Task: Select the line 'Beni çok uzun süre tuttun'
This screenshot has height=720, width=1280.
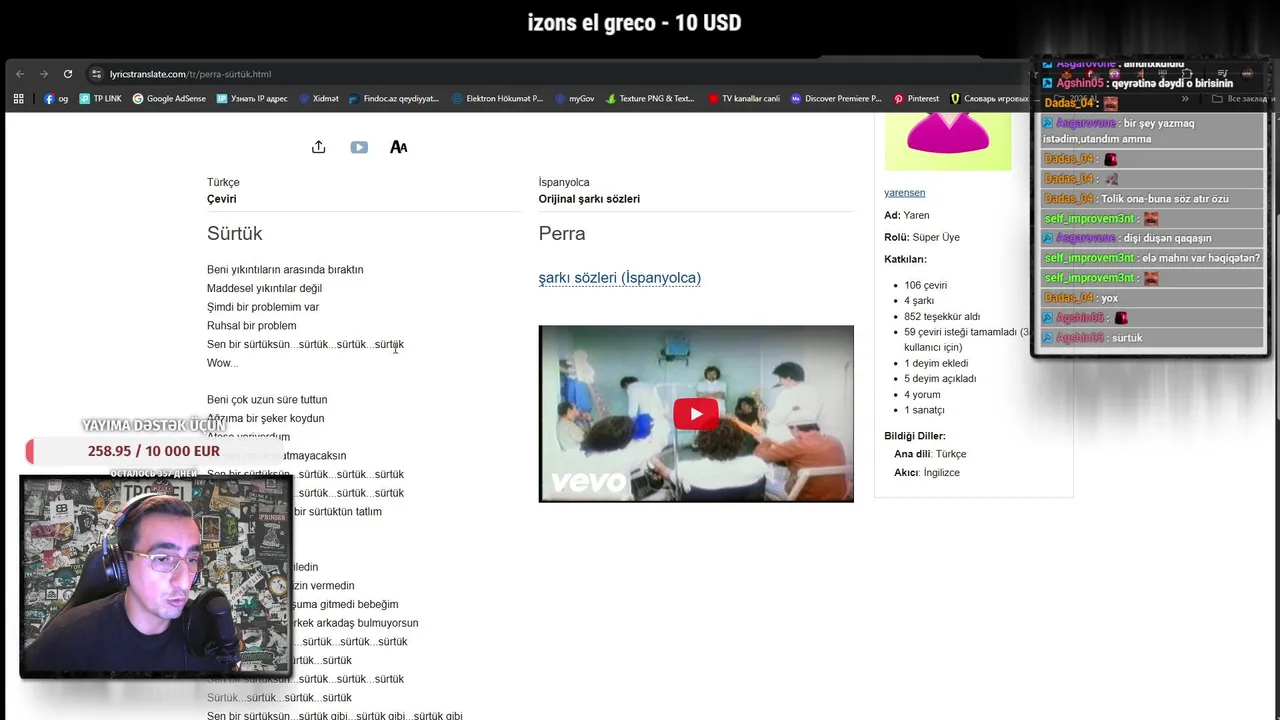Action: pyautogui.click(x=267, y=400)
